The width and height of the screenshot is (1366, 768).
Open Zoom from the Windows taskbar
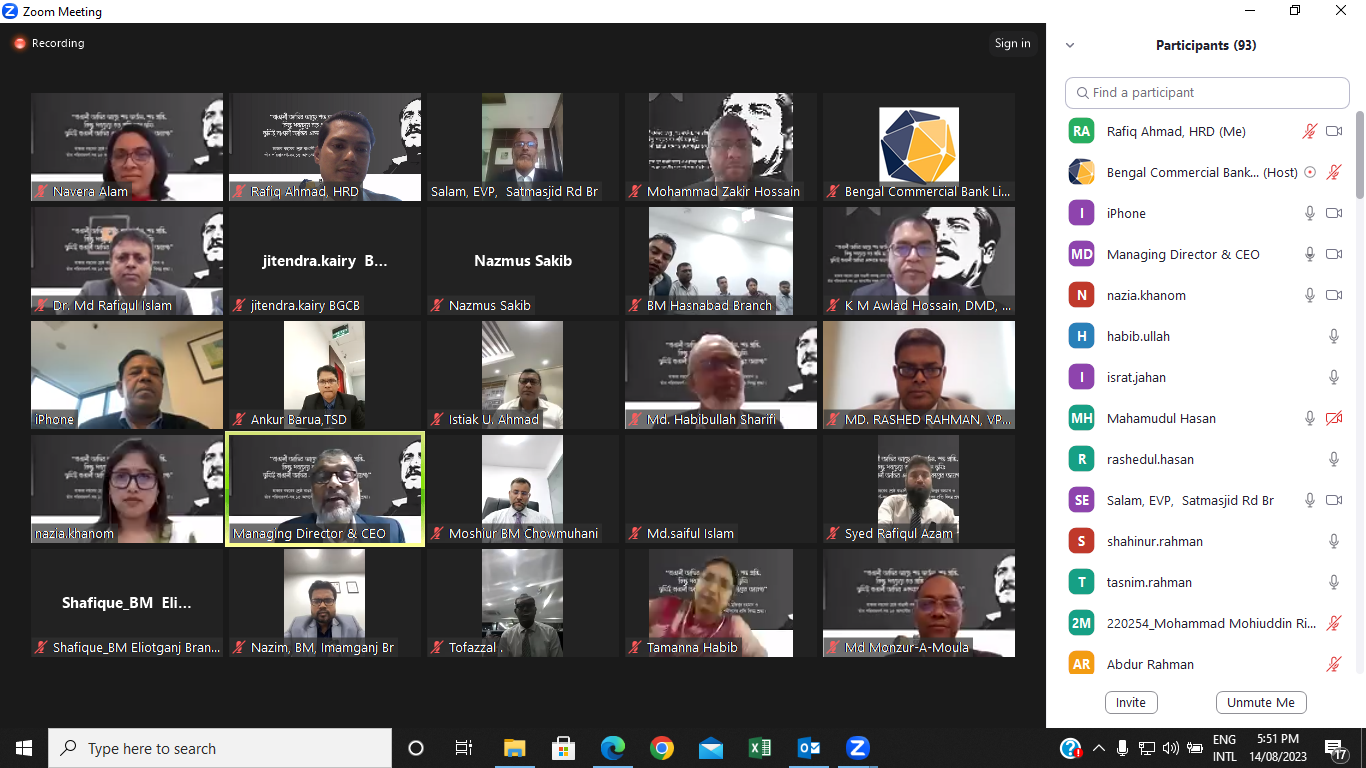[x=856, y=748]
